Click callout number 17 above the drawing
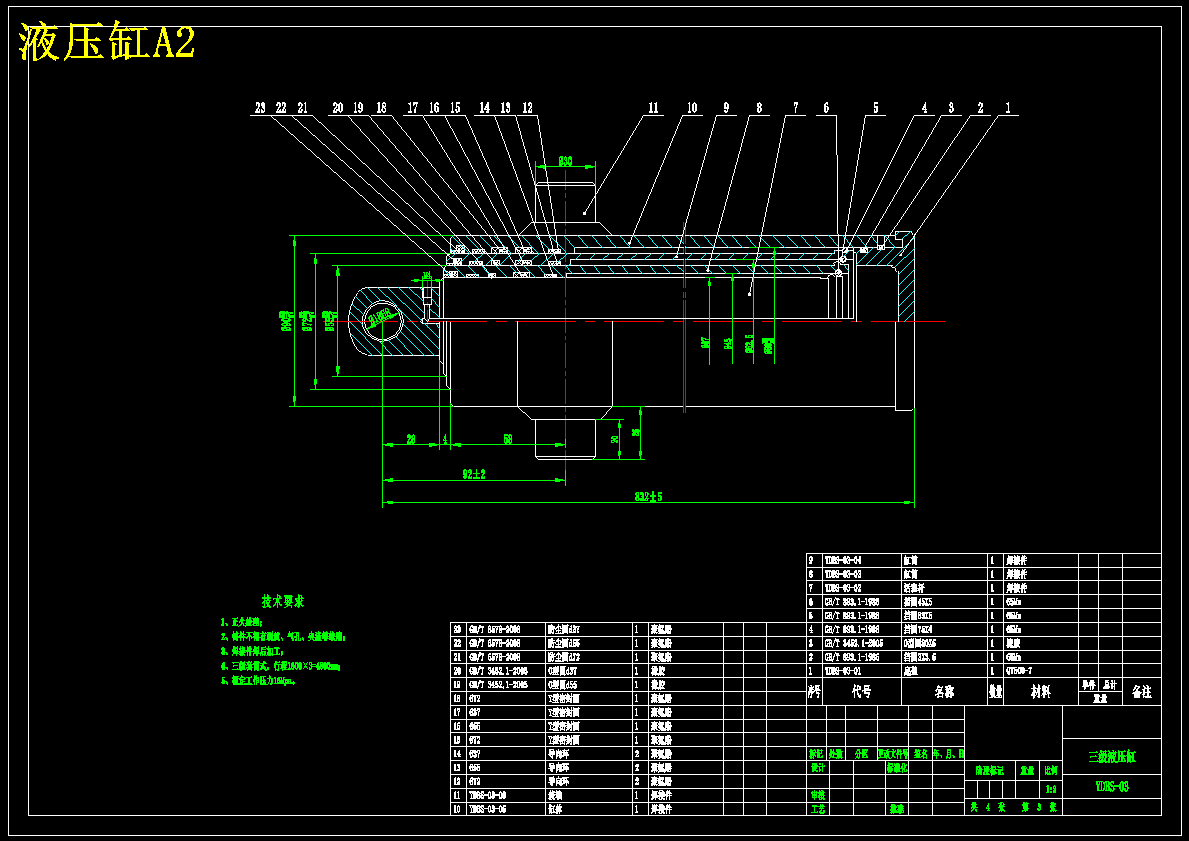This screenshot has height=841, width=1189. point(413,108)
